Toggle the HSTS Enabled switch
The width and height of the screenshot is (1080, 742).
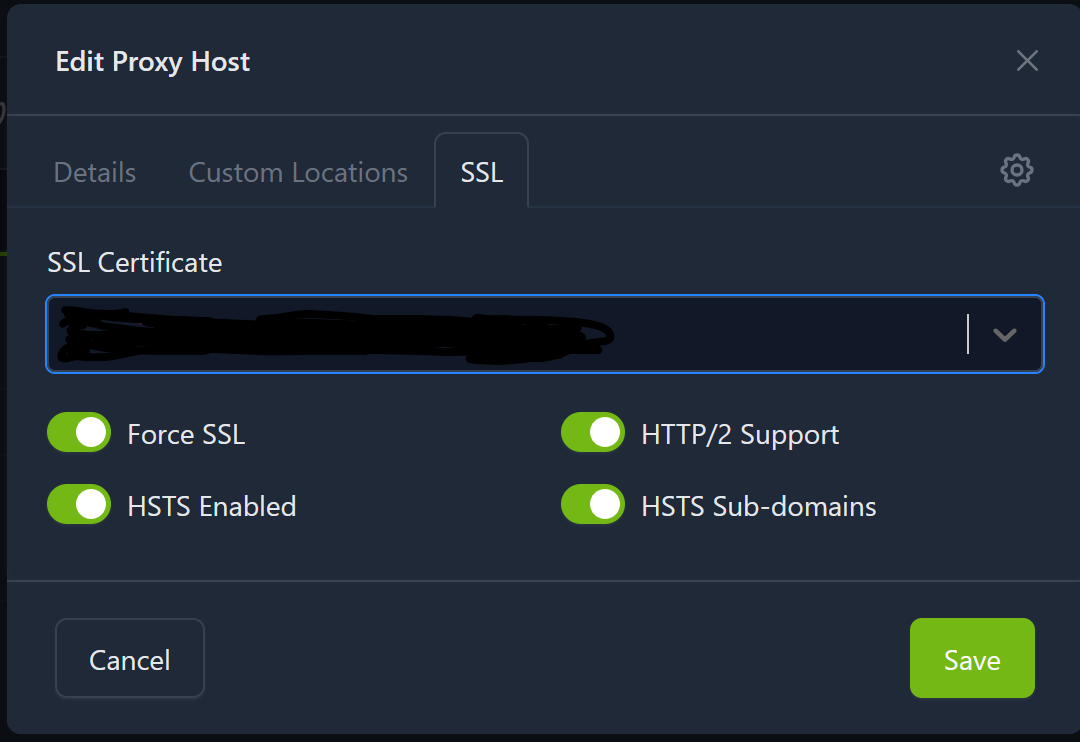click(x=79, y=505)
